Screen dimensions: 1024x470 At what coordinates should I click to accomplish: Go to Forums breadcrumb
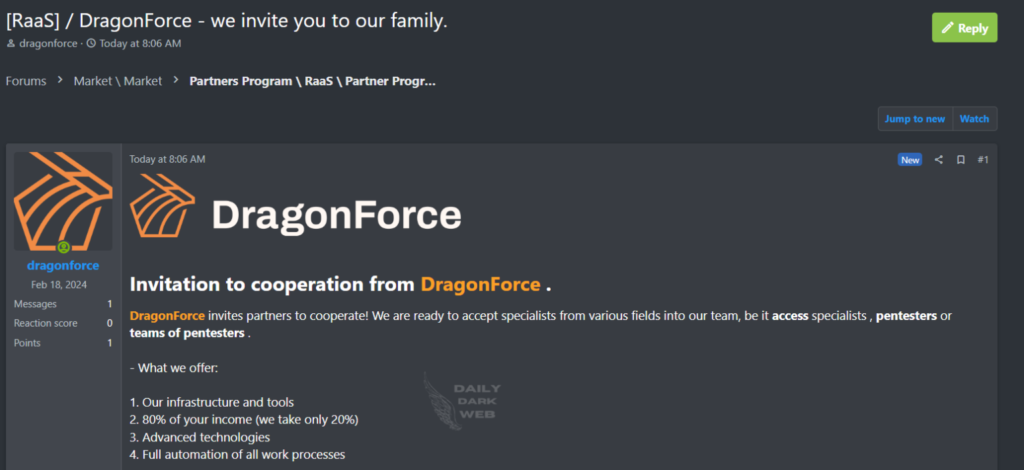[x=26, y=81]
